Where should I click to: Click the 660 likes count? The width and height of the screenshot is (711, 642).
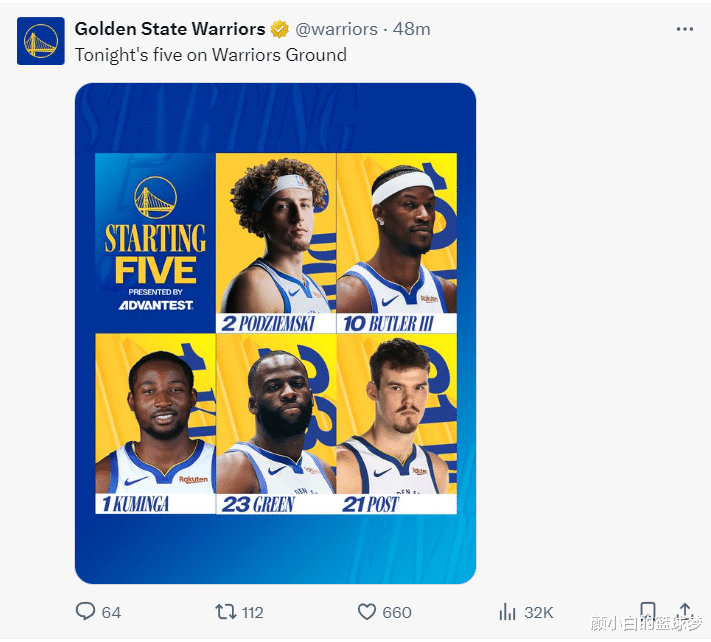(396, 612)
